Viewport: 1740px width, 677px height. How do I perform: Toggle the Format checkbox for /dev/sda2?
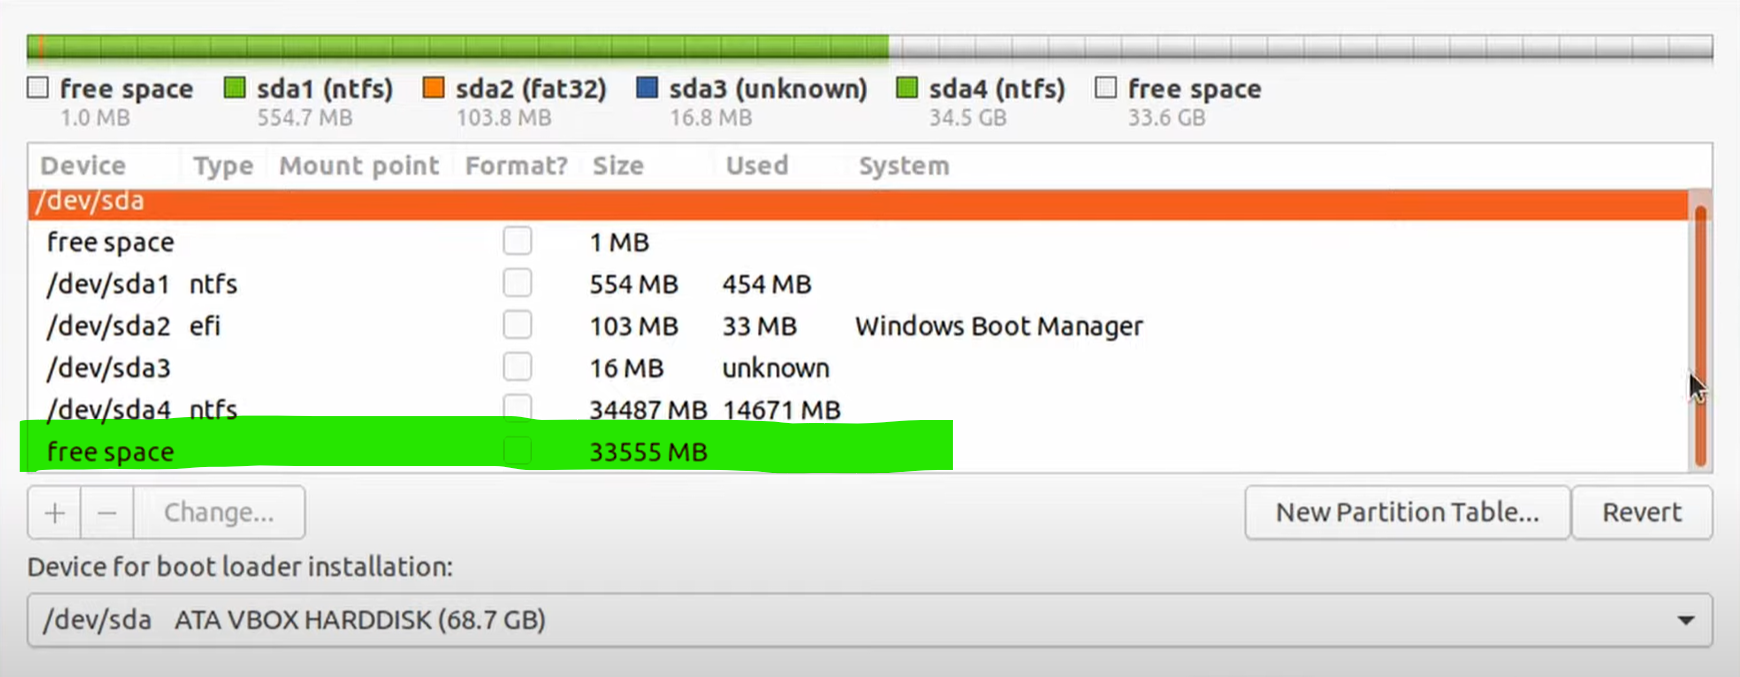(517, 324)
